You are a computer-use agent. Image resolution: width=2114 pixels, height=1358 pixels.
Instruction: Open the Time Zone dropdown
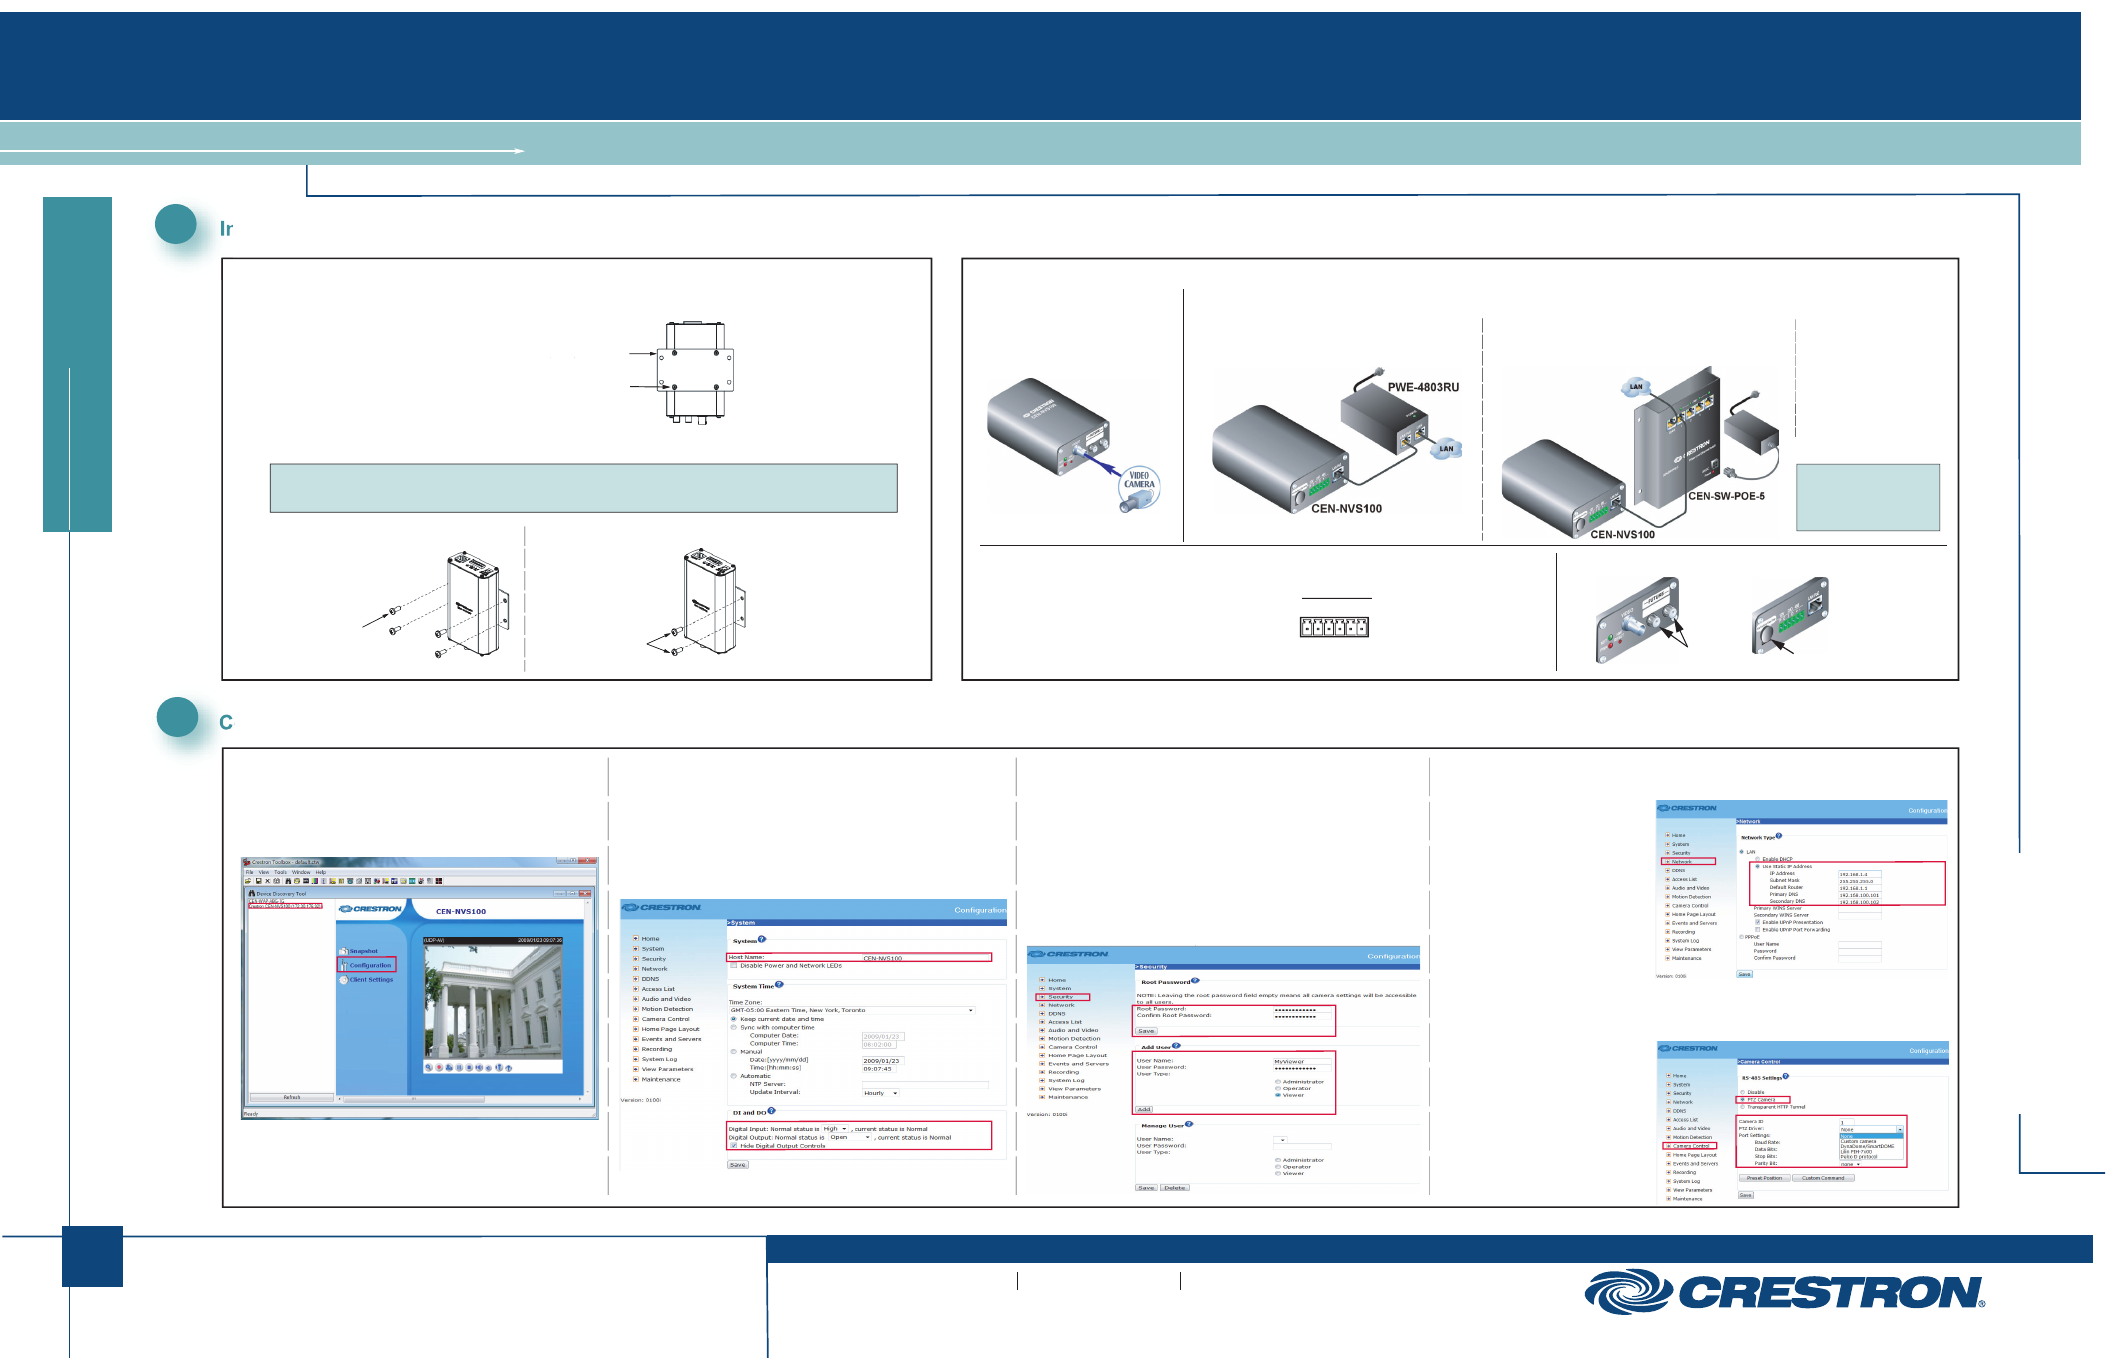(x=852, y=1010)
